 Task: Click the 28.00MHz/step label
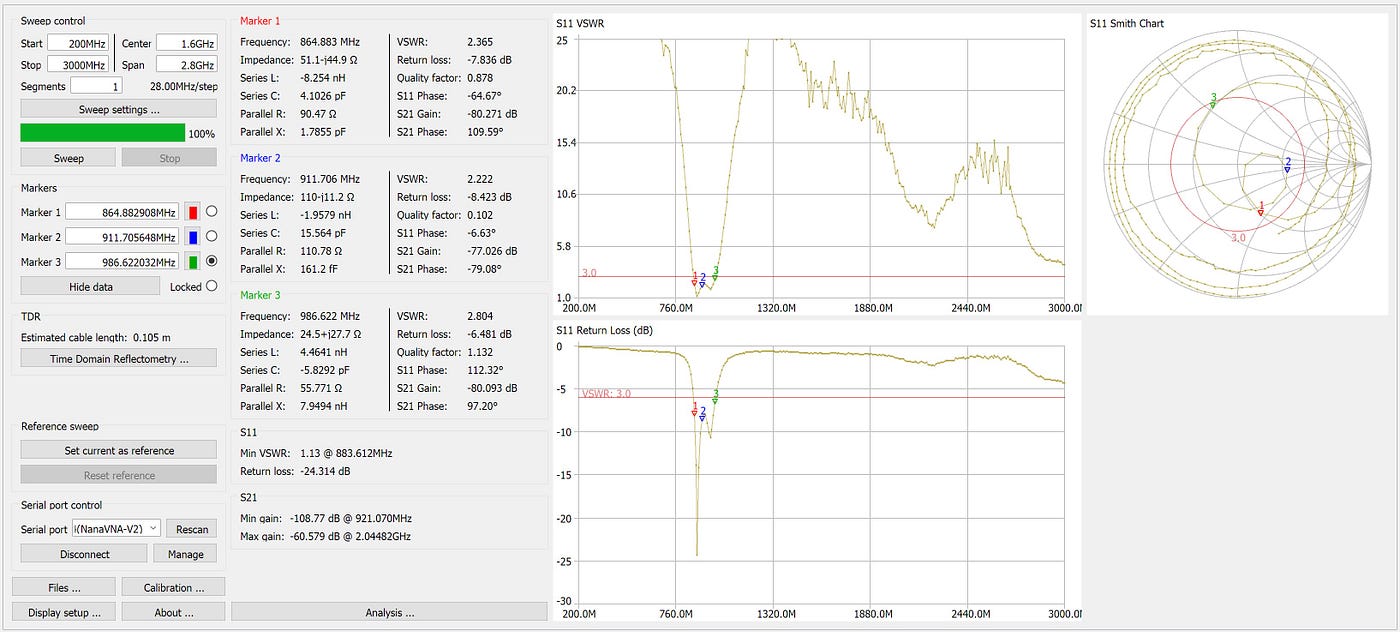click(x=183, y=87)
